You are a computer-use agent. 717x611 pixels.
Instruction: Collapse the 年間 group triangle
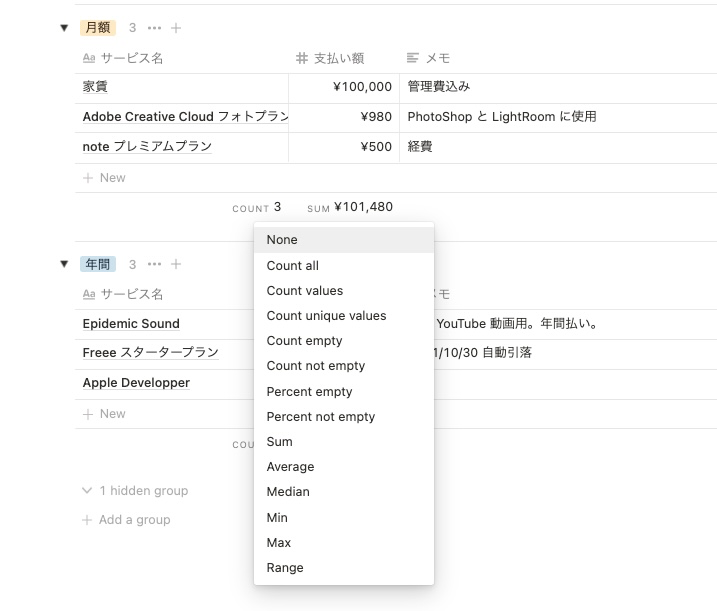click(64, 264)
